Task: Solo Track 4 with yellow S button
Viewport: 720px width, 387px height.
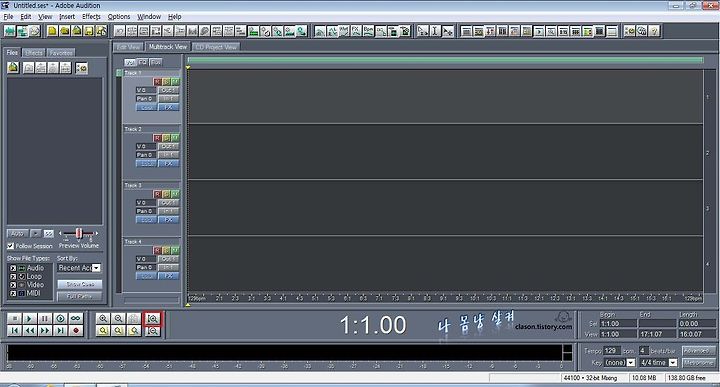Action: pos(166,250)
